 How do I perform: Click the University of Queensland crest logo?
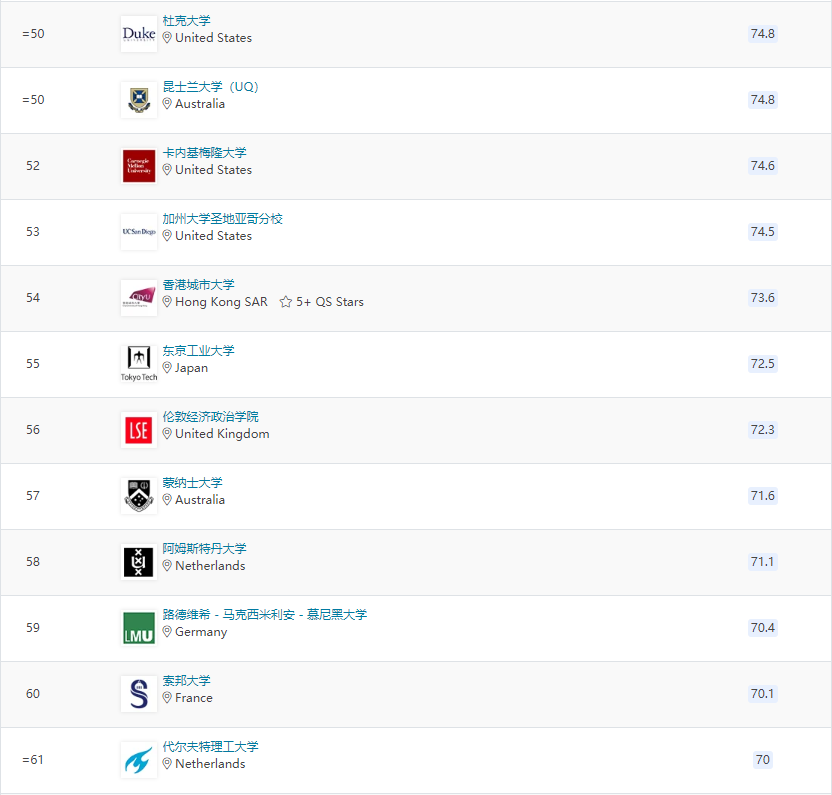139,100
